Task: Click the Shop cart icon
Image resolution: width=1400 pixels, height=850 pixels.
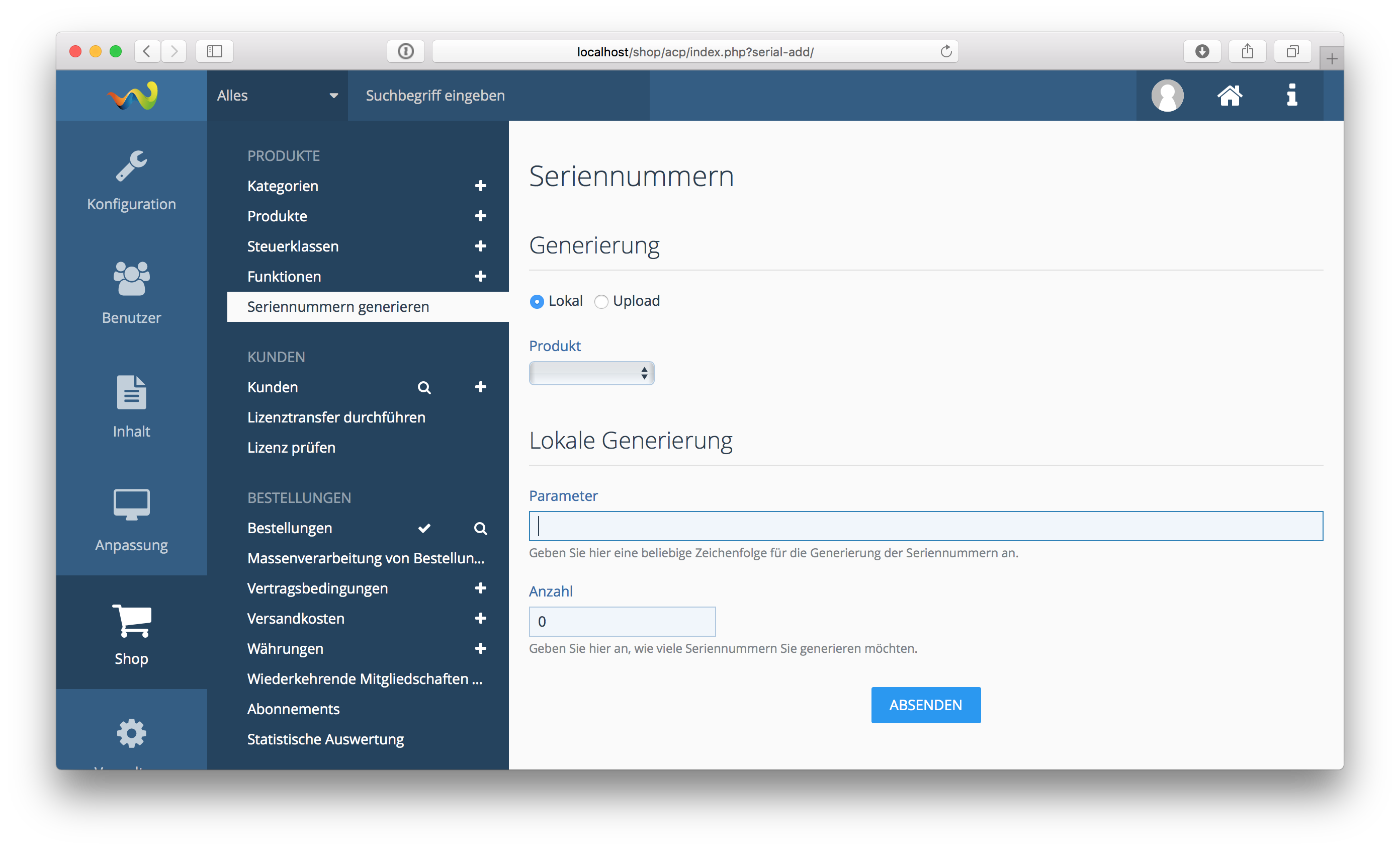Action: [x=131, y=621]
